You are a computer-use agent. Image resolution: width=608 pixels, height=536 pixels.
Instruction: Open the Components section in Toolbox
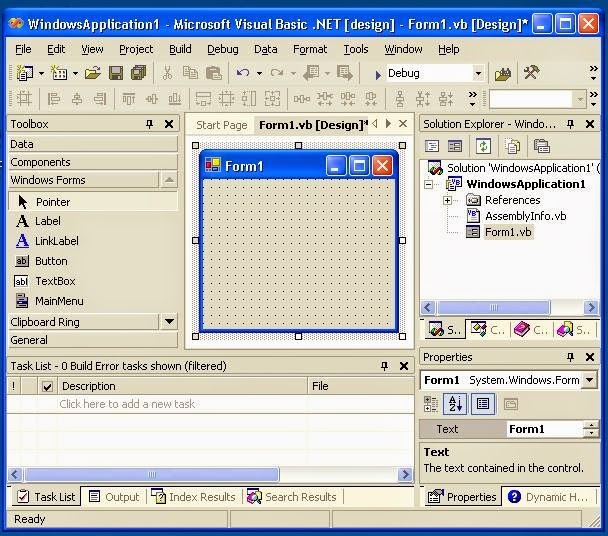(93, 162)
